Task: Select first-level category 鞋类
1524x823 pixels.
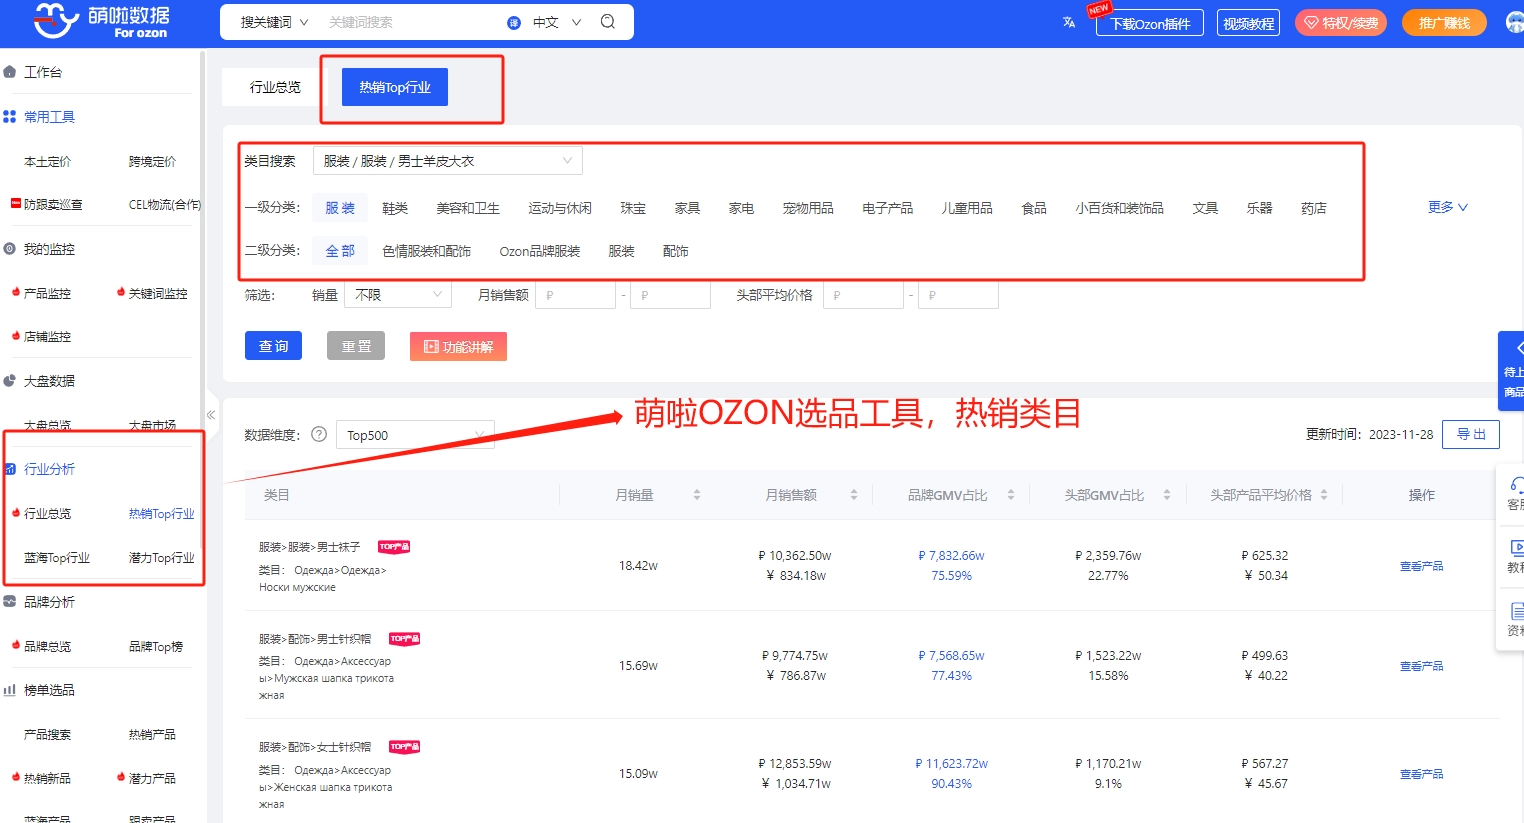Action: (x=395, y=208)
